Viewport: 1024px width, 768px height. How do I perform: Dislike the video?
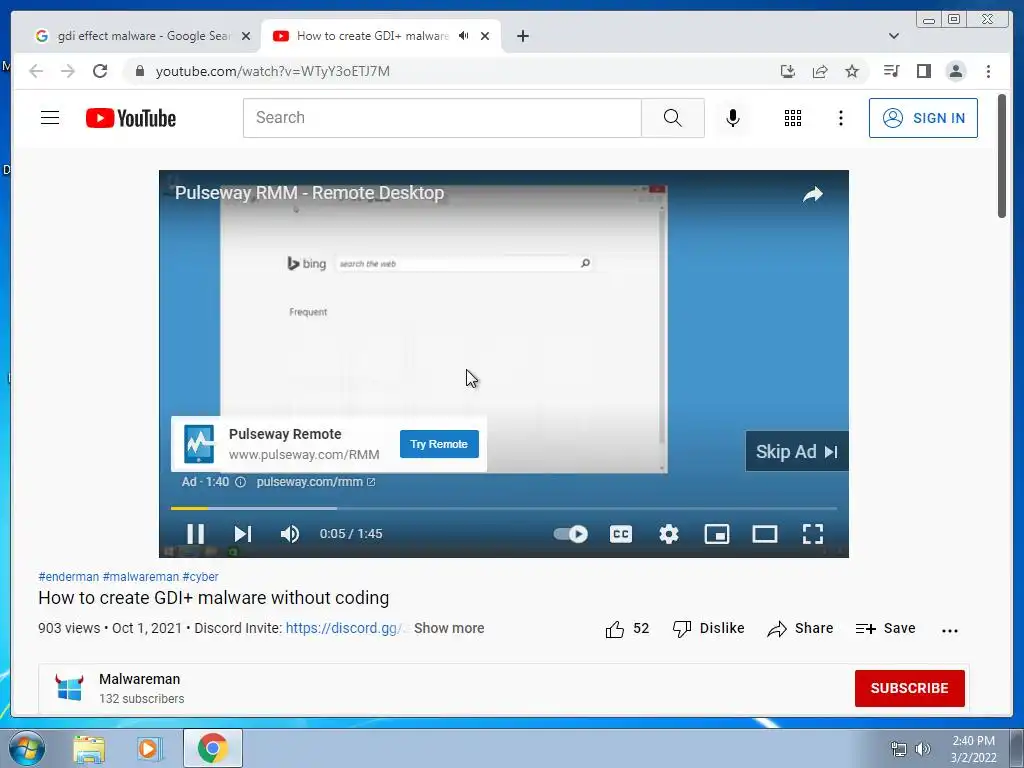(x=709, y=628)
